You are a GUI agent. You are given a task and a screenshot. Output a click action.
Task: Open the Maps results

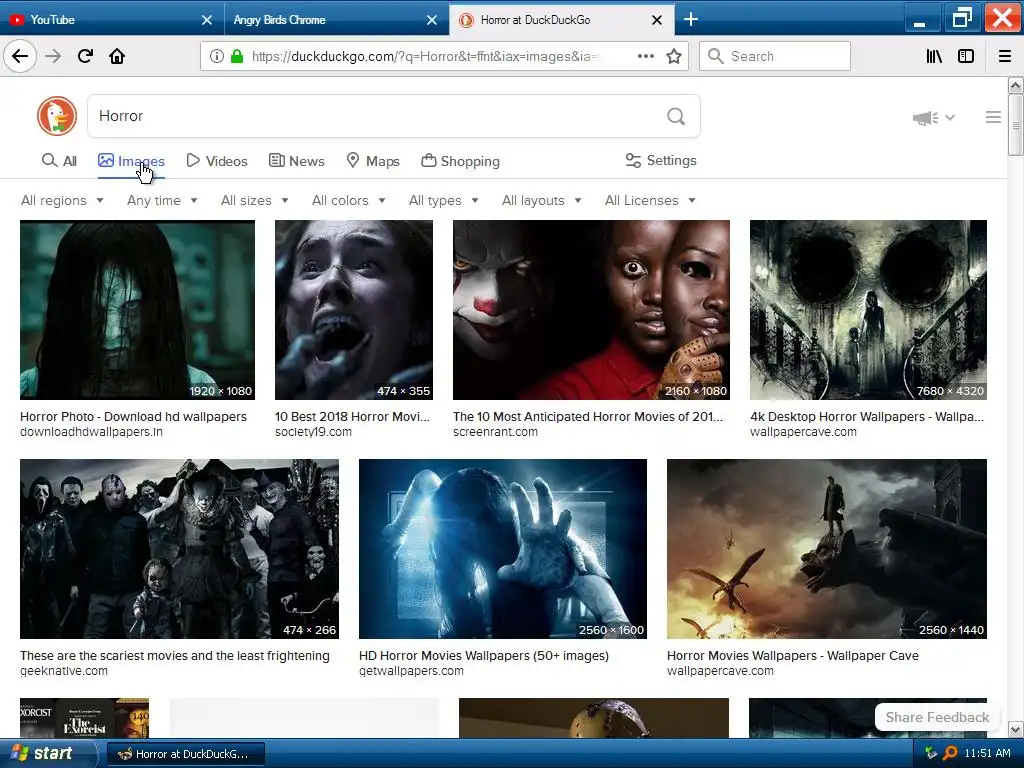click(373, 161)
